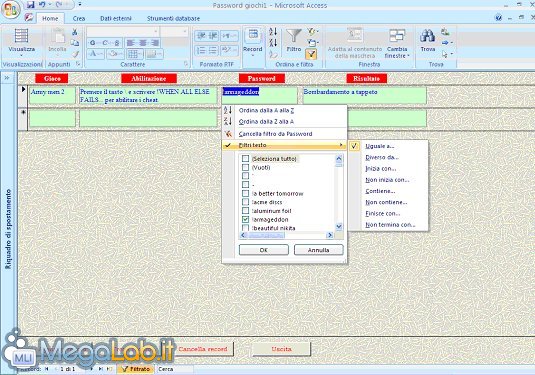This screenshot has width=535, height=375.
Task: Click the Visualizza view icon
Action: [21, 36]
